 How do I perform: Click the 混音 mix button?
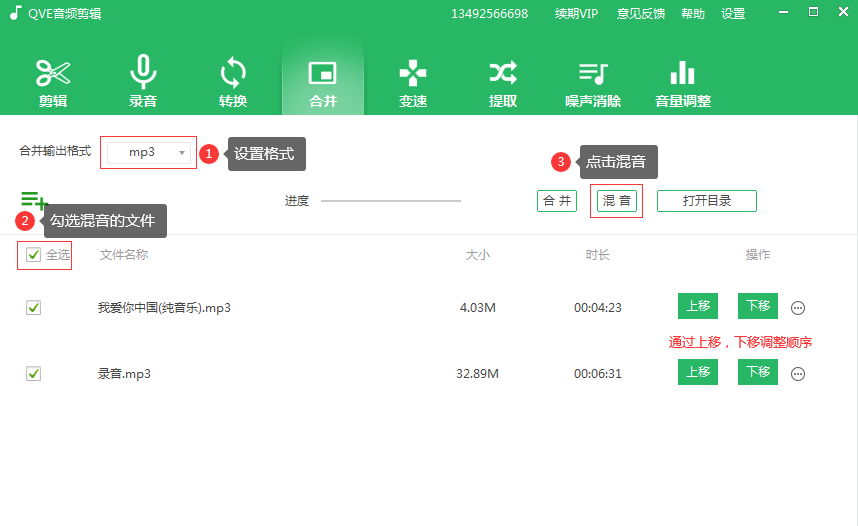(617, 201)
